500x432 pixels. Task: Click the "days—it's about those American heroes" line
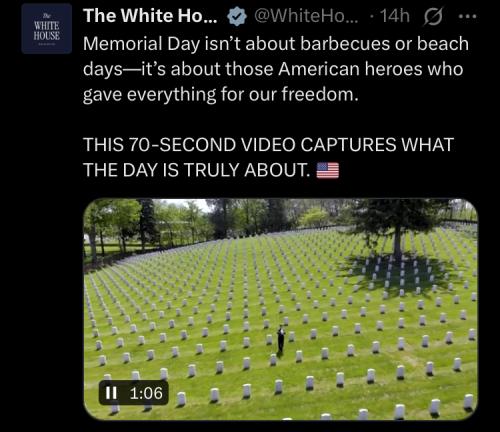tap(273, 69)
